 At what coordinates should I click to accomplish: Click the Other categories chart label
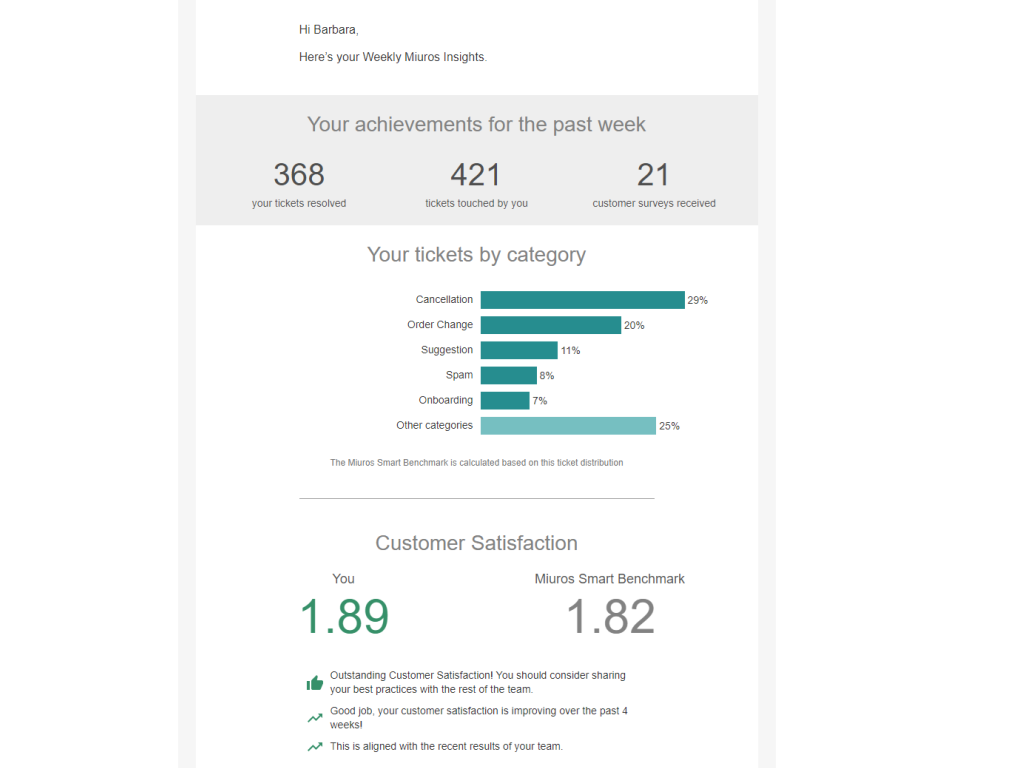click(x=434, y=426)
